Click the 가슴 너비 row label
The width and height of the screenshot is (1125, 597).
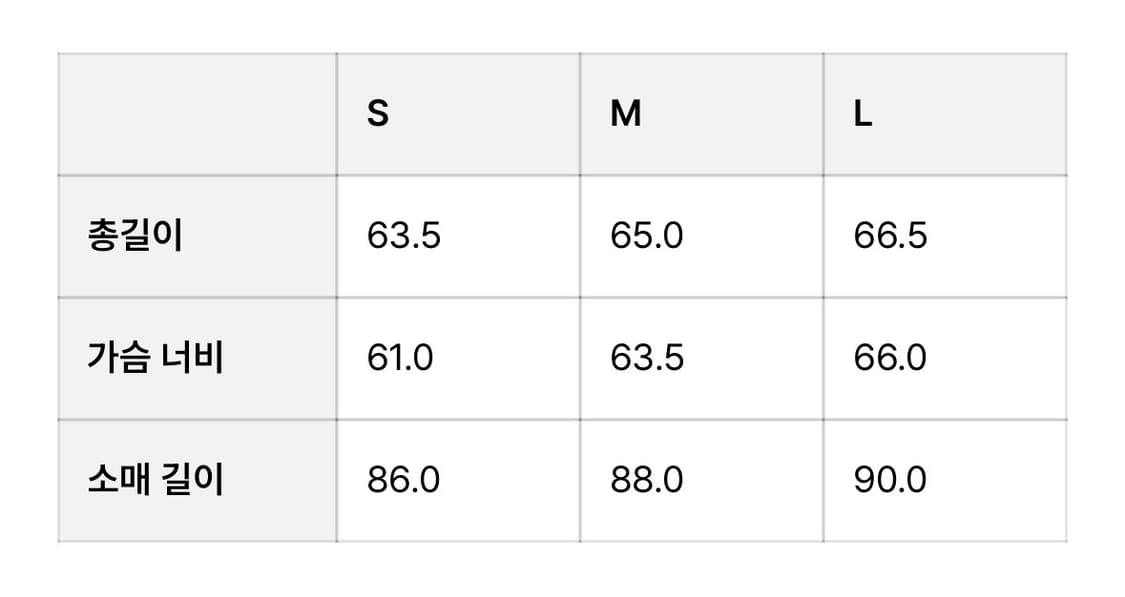pyautogui.click(x=155, y=358)
